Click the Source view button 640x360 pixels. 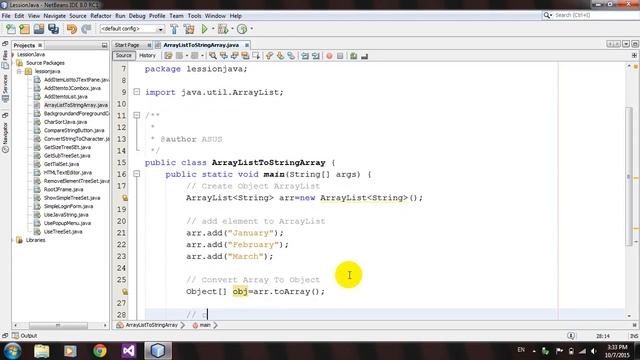(124, 56)
